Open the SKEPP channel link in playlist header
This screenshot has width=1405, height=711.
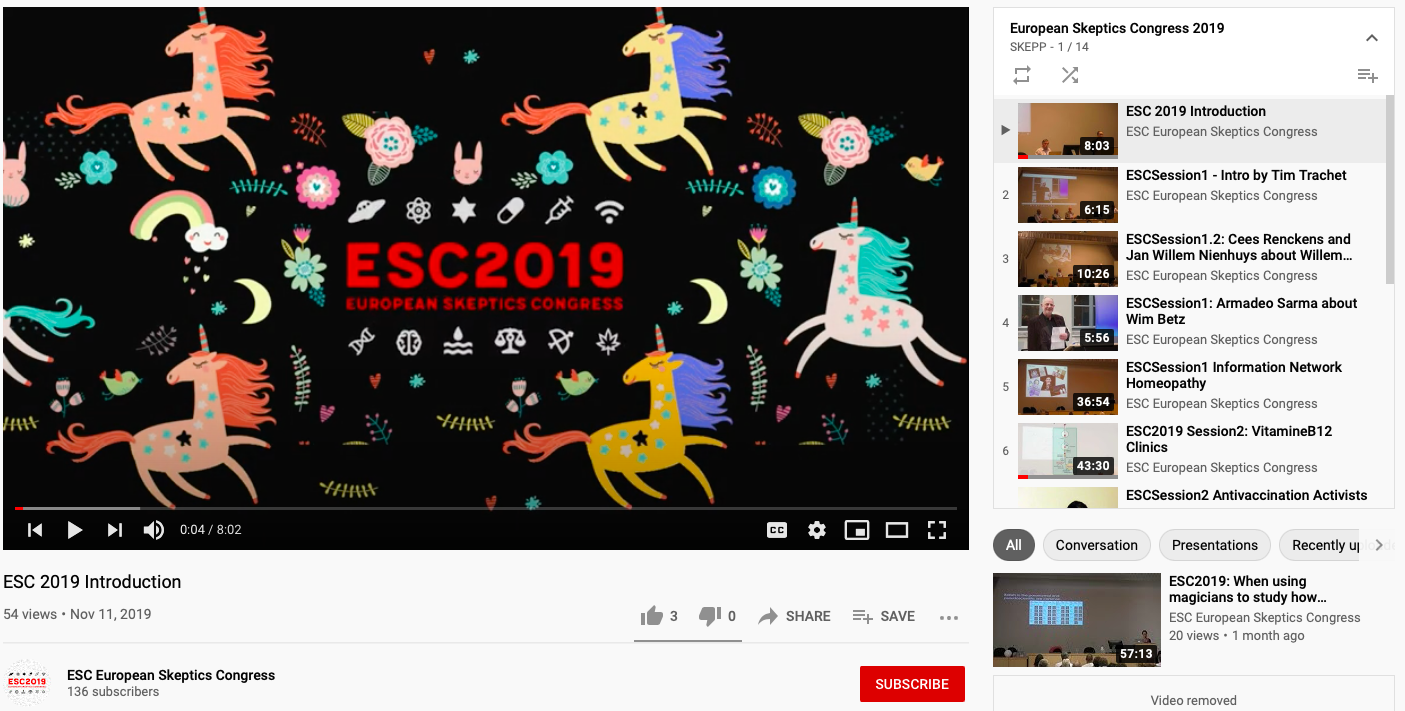pyautogui.click(x=1028, y=47)
